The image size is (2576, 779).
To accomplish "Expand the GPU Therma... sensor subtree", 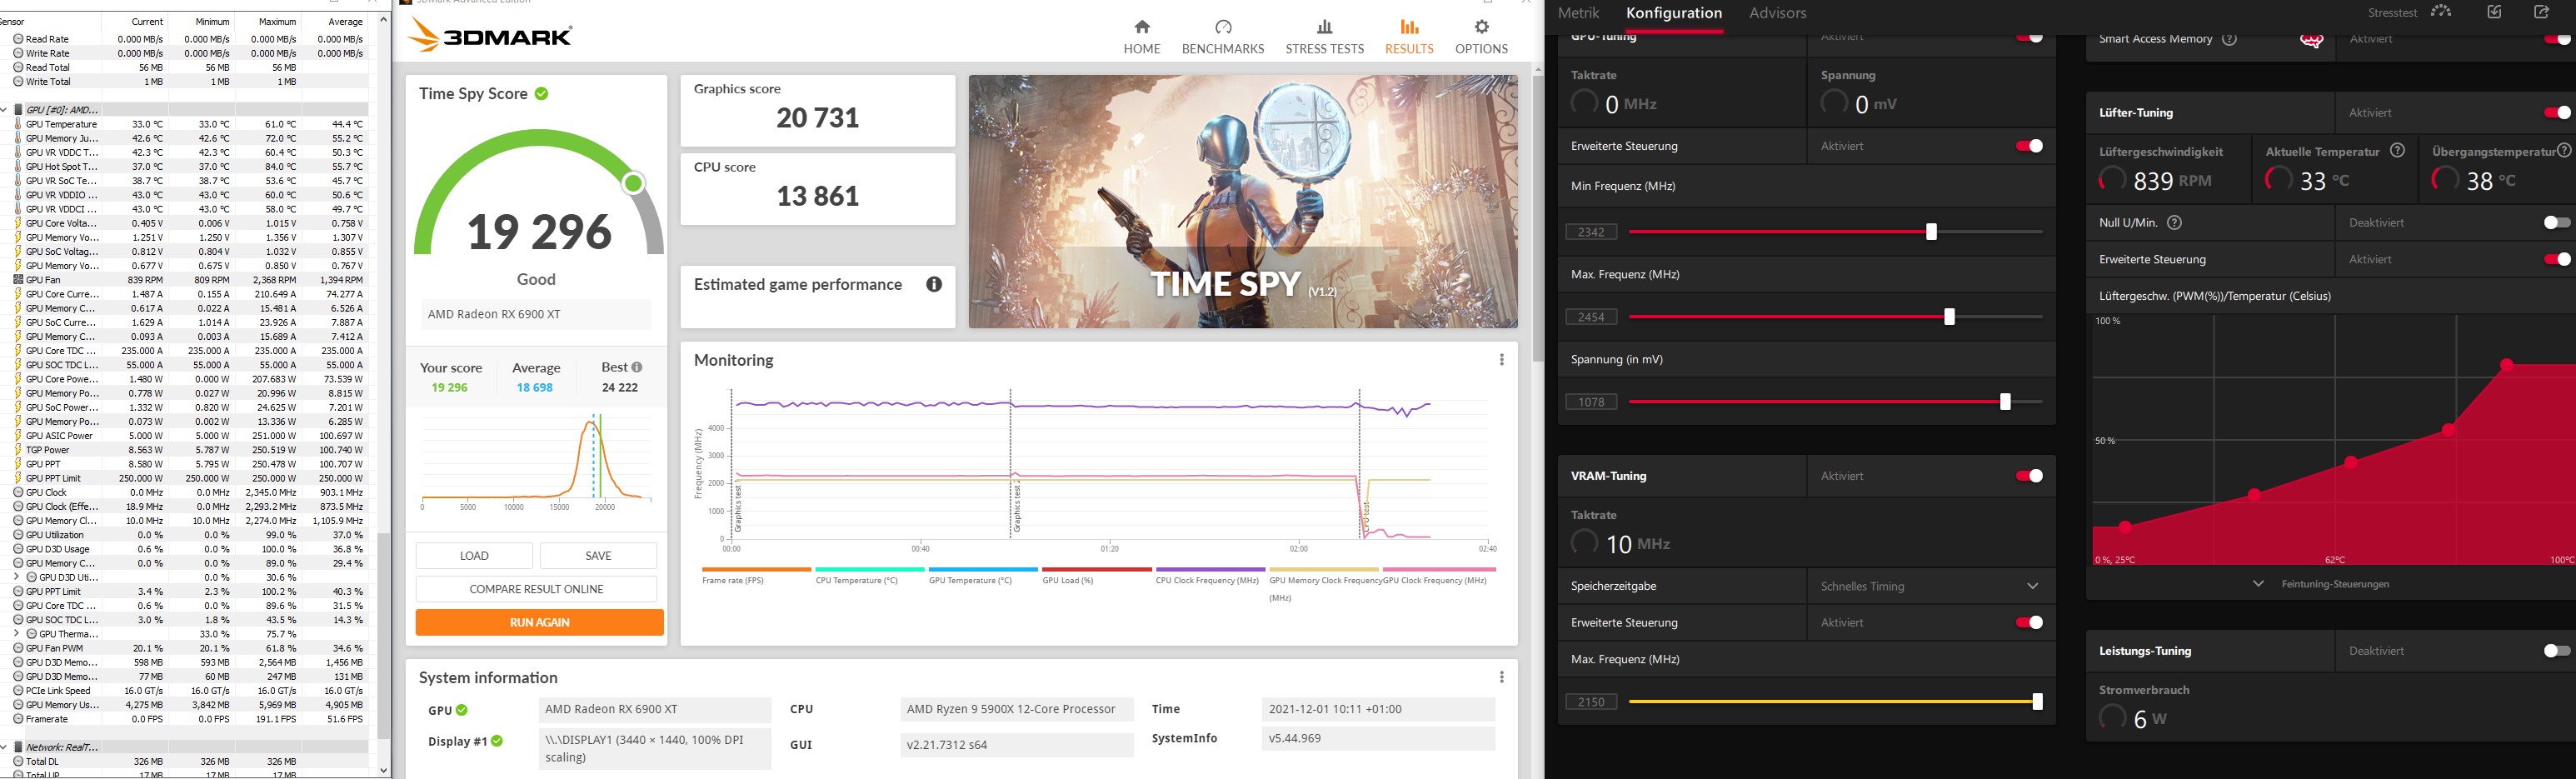I will (x=16, y=634).
